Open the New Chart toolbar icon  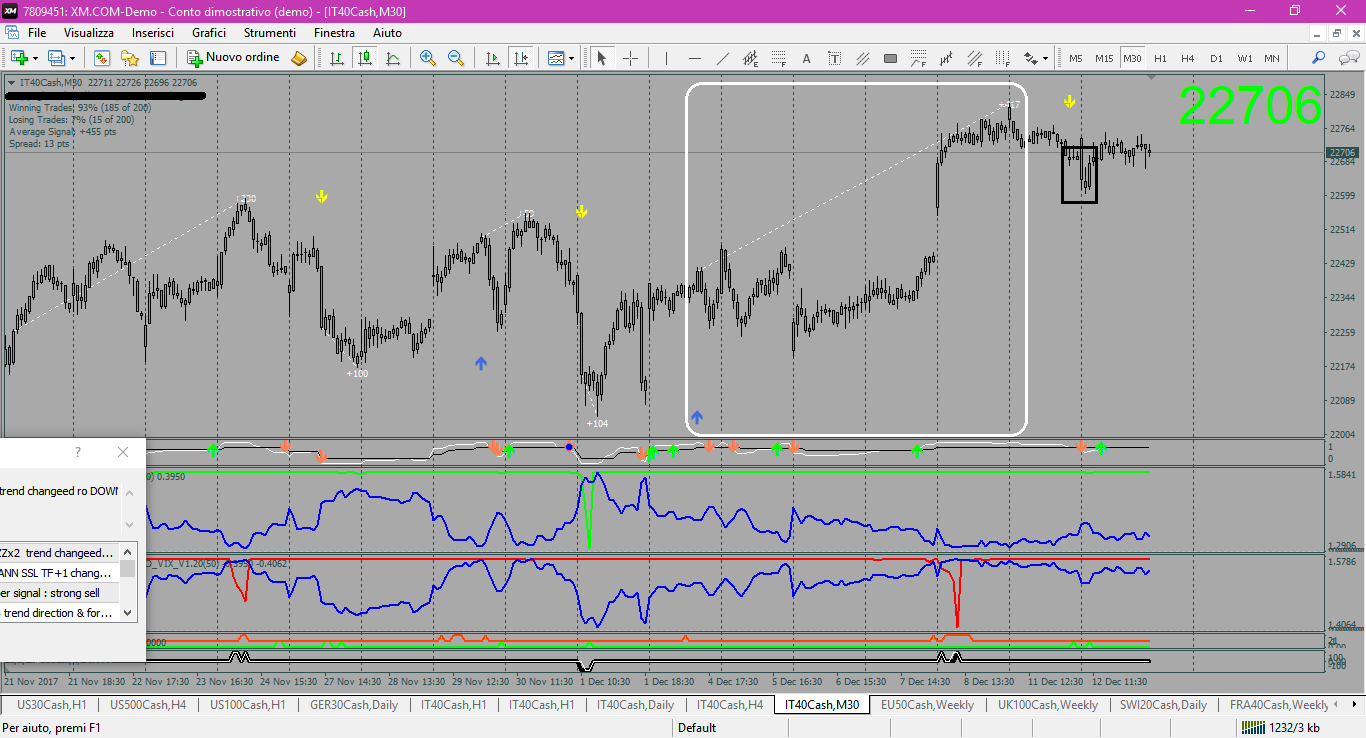[x=18, y=58]
